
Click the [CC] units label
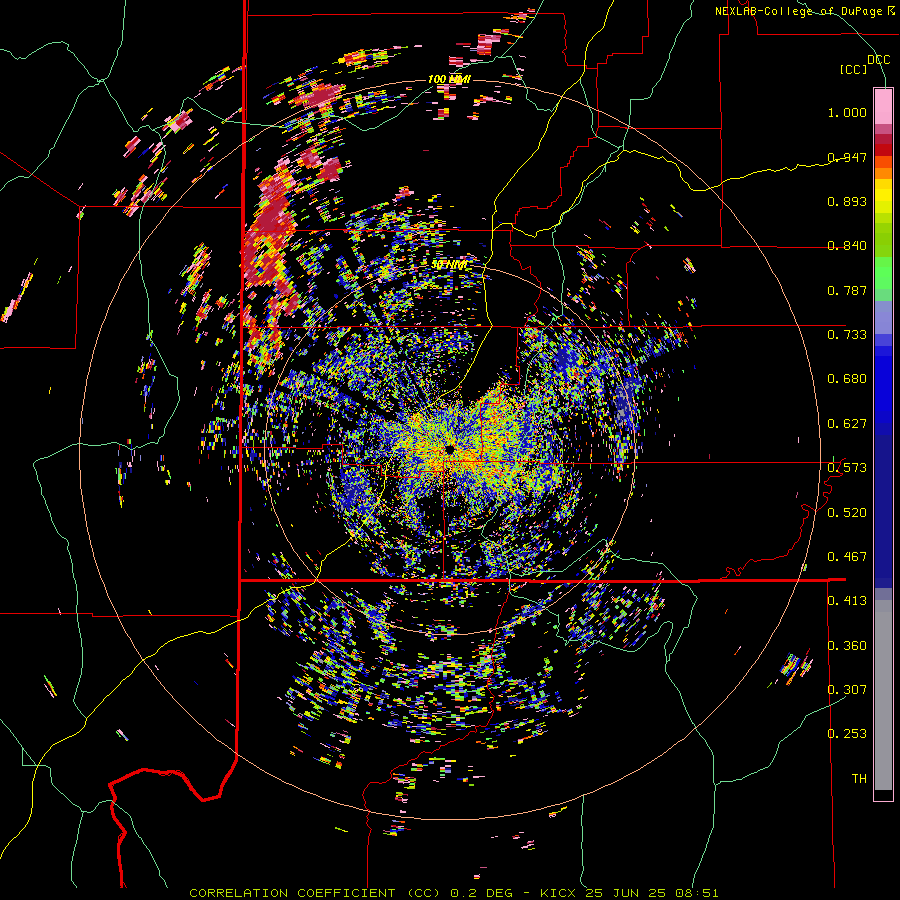pyautogui.click(x=853, y=69)
